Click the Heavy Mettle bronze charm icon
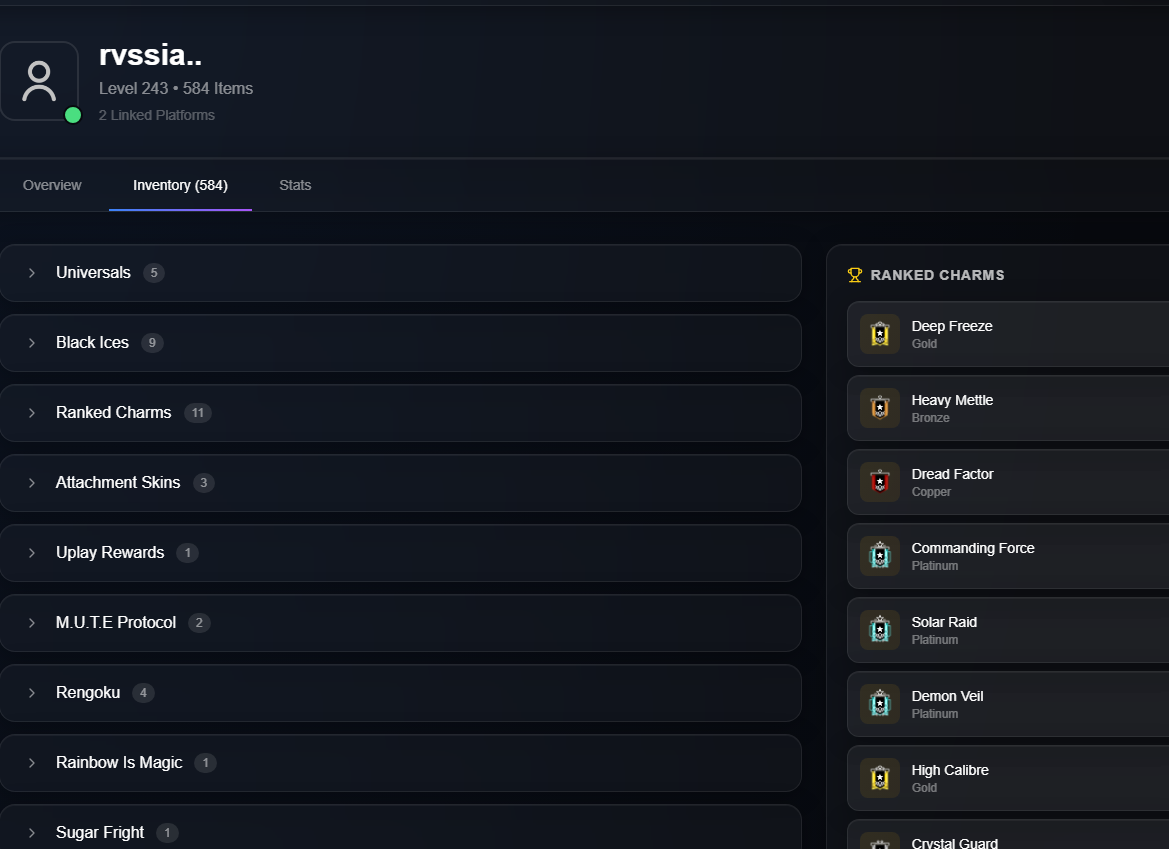The image size is (1169, 849). pyautogui.click(x=880, y=408)
